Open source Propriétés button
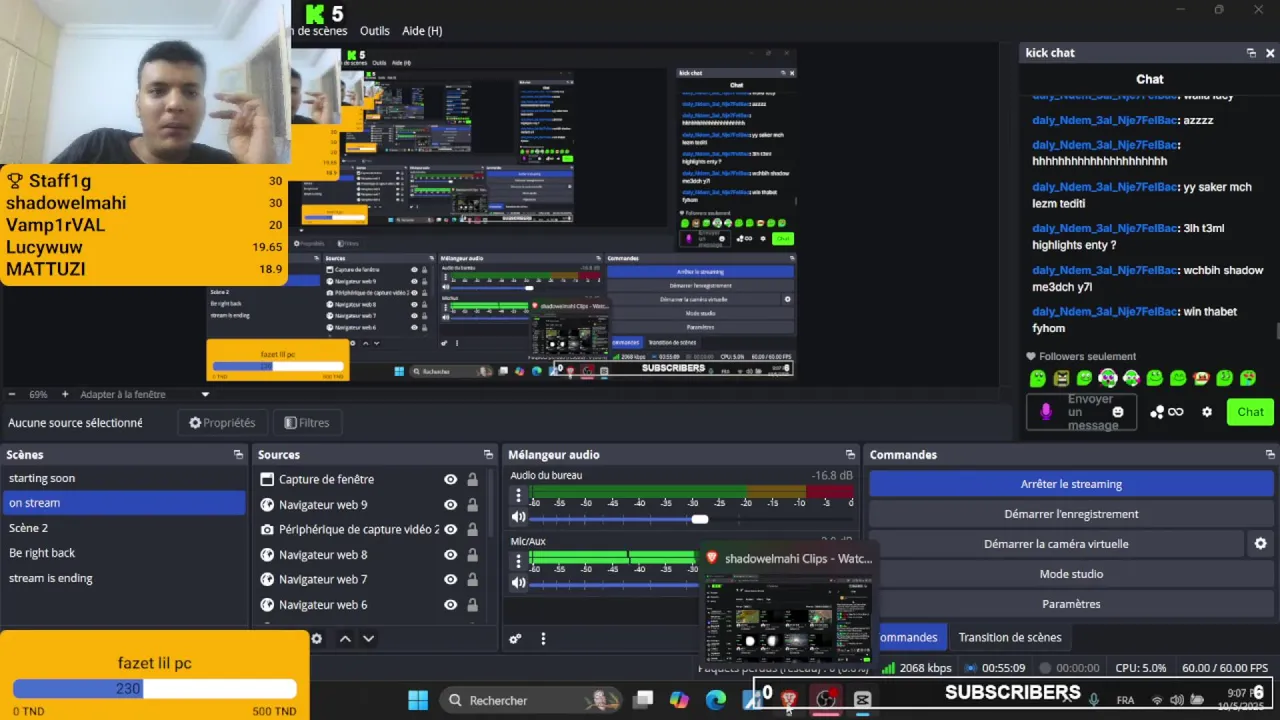The width and height of the screenshot is (1280, 720). (x=222, y=423)
